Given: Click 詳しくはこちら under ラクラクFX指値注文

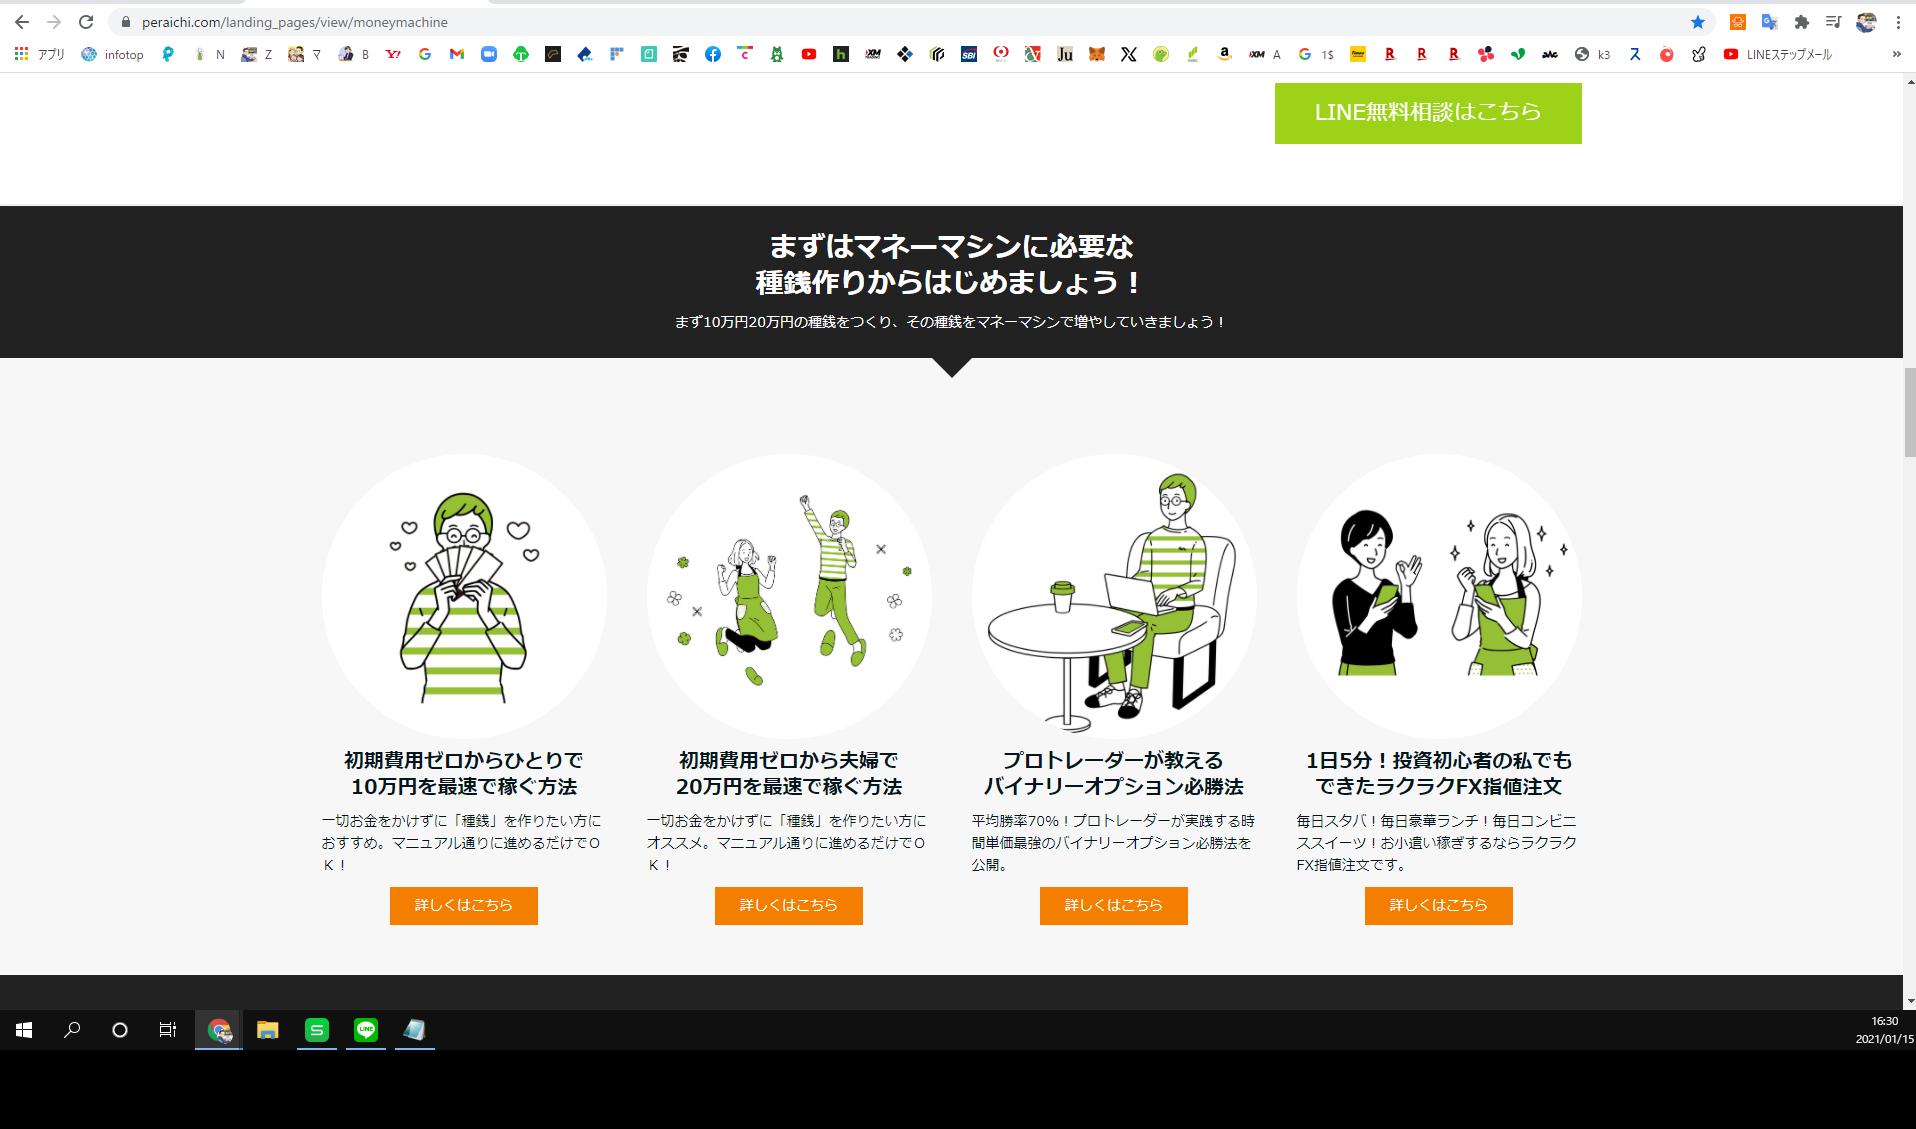Looking at the screenshot, I should tap(1439, 905).
